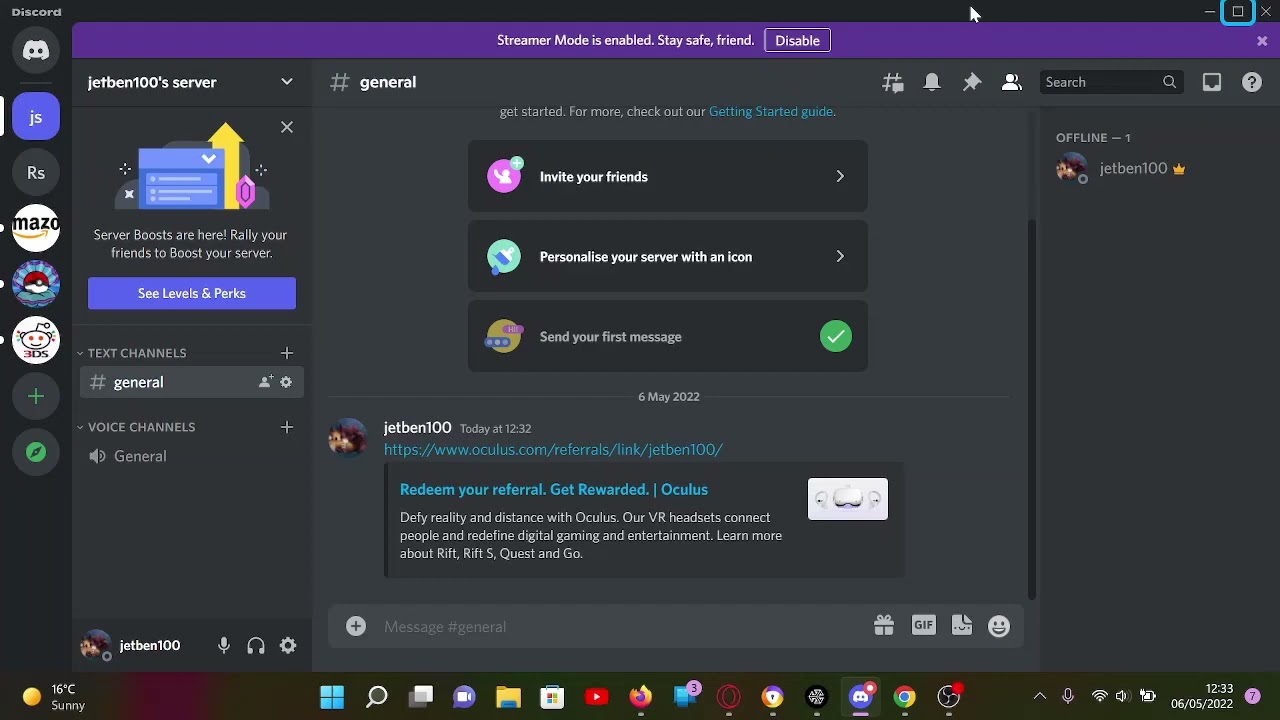
Task: Show pinned messages
Action: point(972,83)
